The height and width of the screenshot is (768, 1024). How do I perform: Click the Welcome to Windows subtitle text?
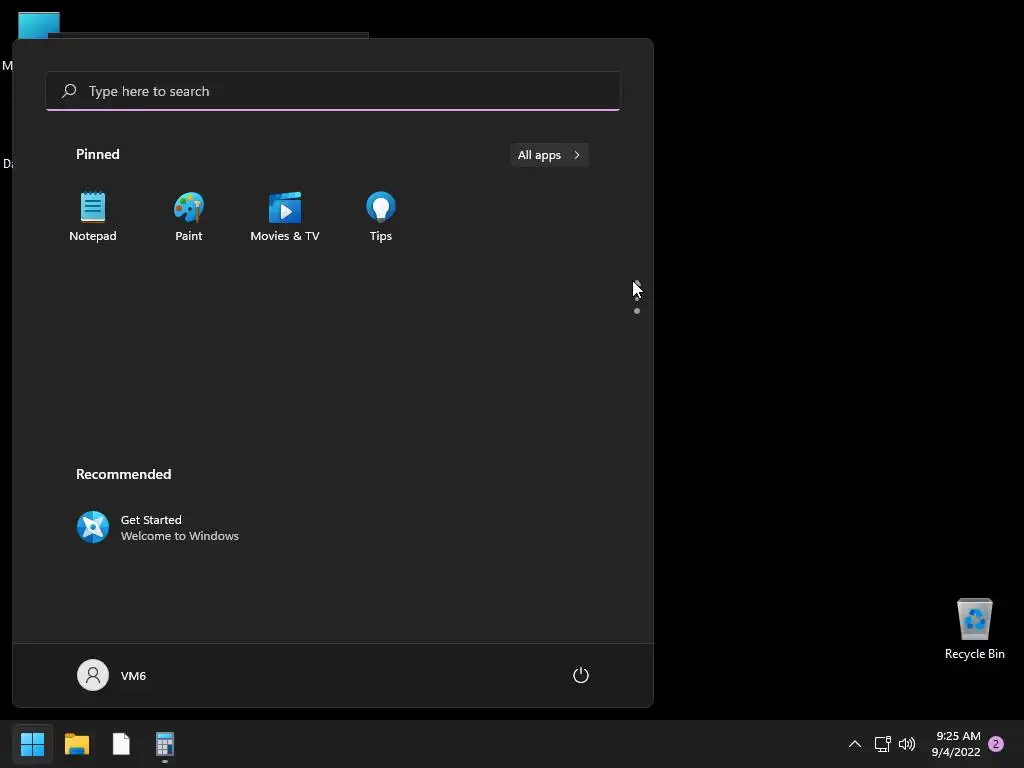180,536
